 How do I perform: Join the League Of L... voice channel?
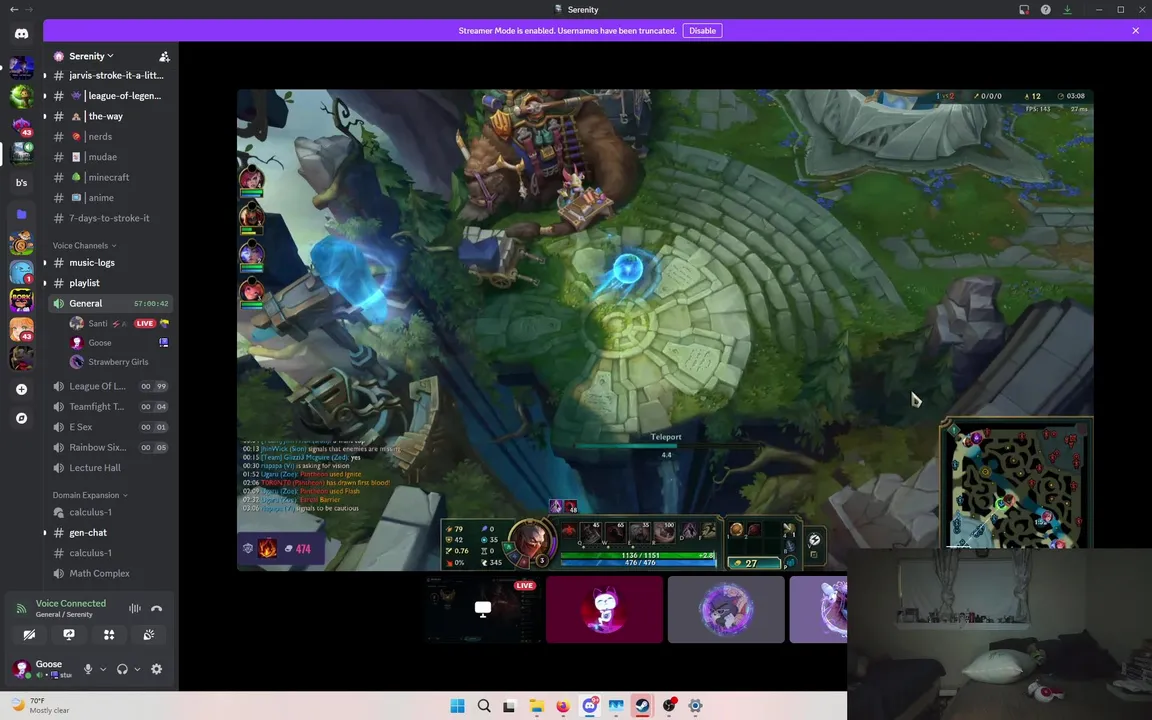(110, 386)
